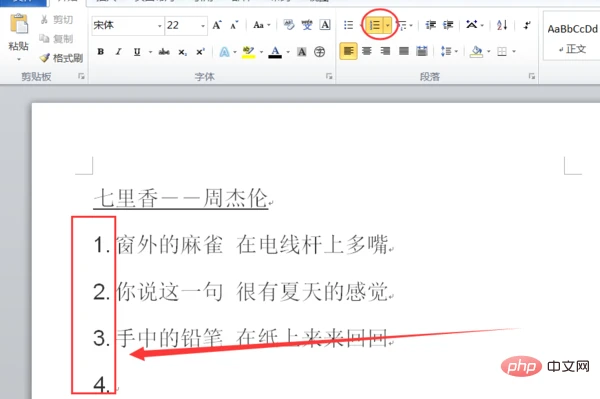Open the Asian Layout dropdown arrow

[x=482, y=25]
